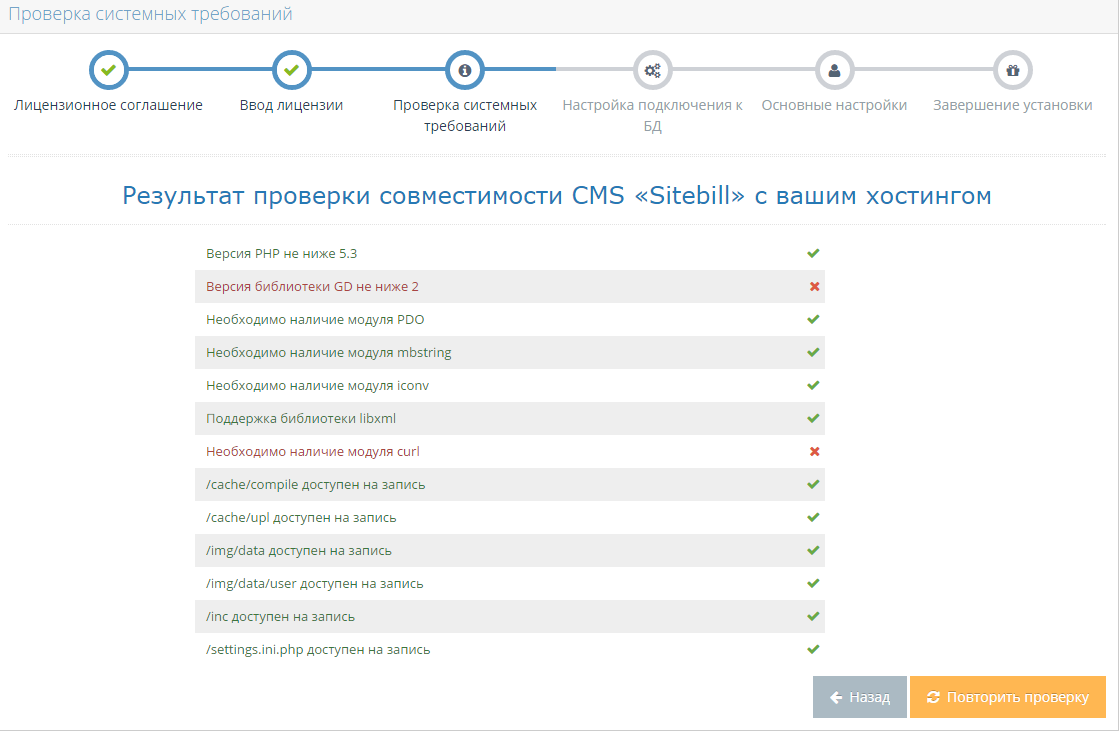This screenshot has height=731, width=1119.
Task: Click the text Версия библиотеки GD не ниже 2
Action: click(313, 286)
